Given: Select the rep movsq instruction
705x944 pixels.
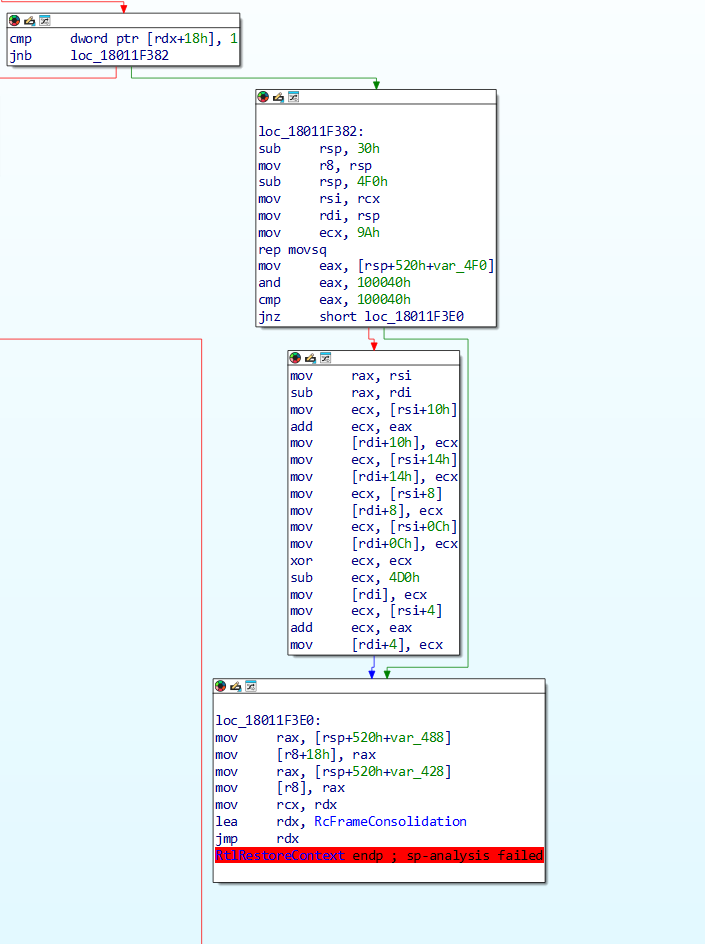Looking at the screenshot, I should tap(293, 249).
